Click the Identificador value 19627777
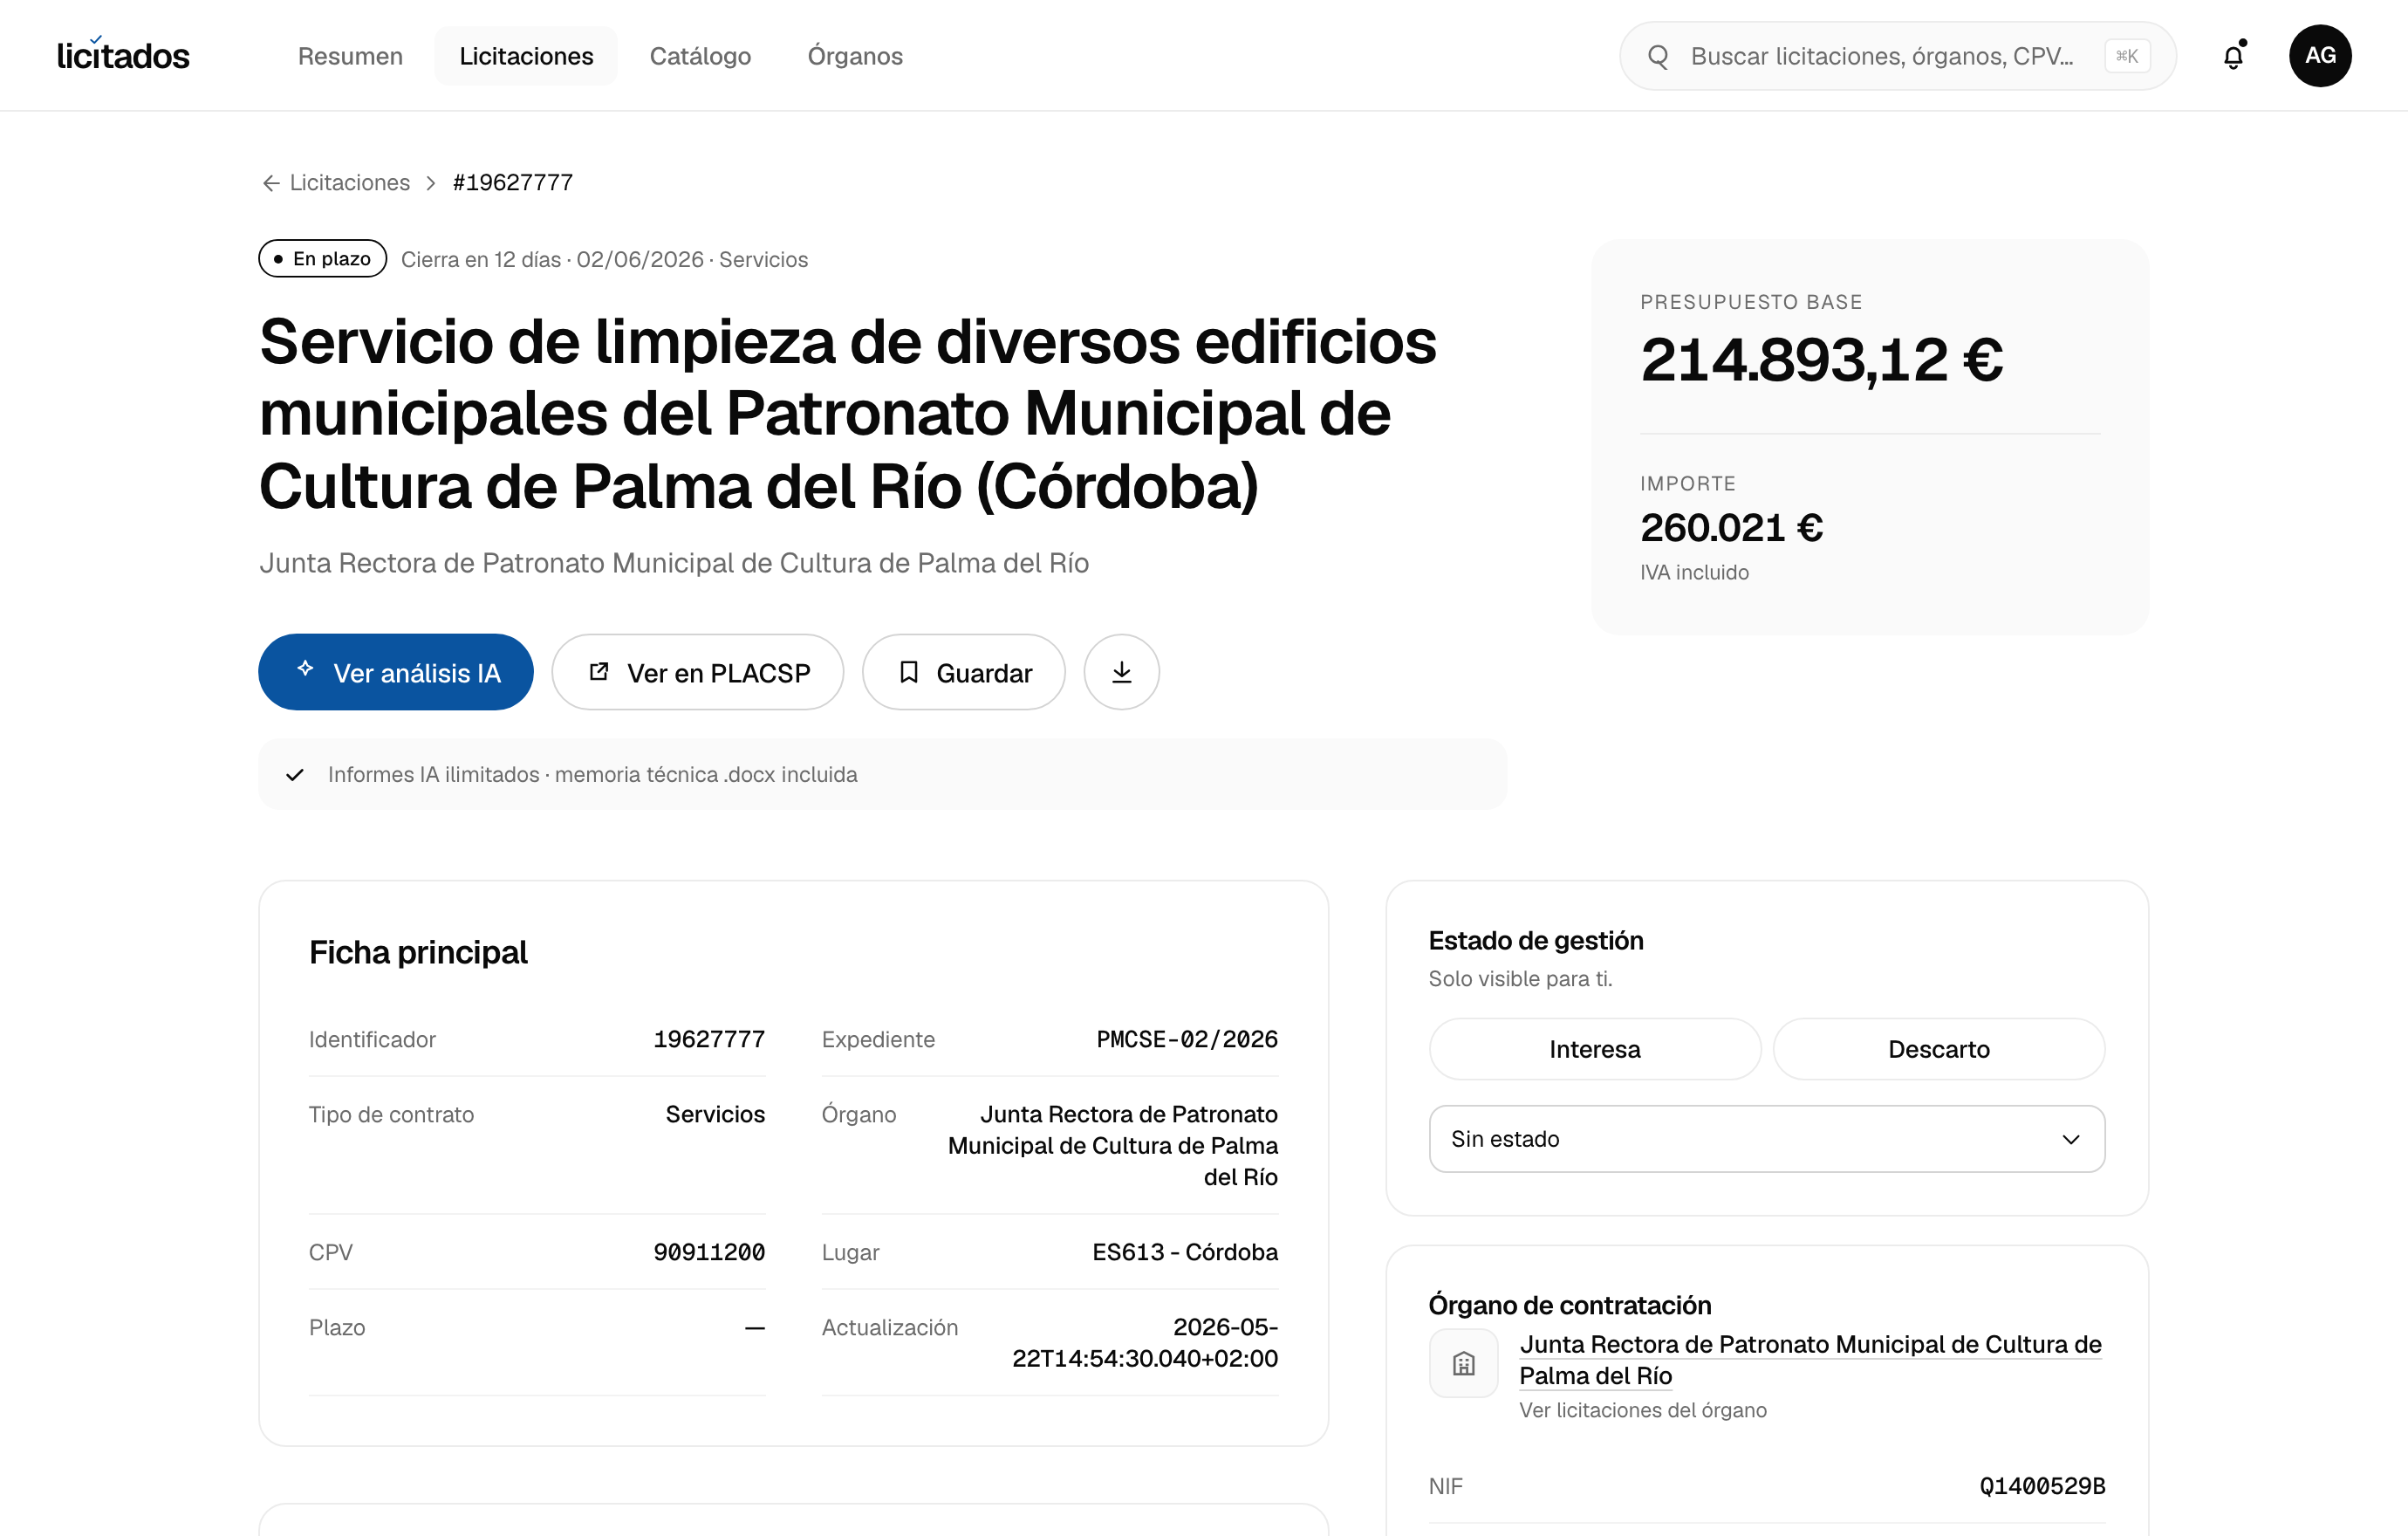 pos(709,1040)
